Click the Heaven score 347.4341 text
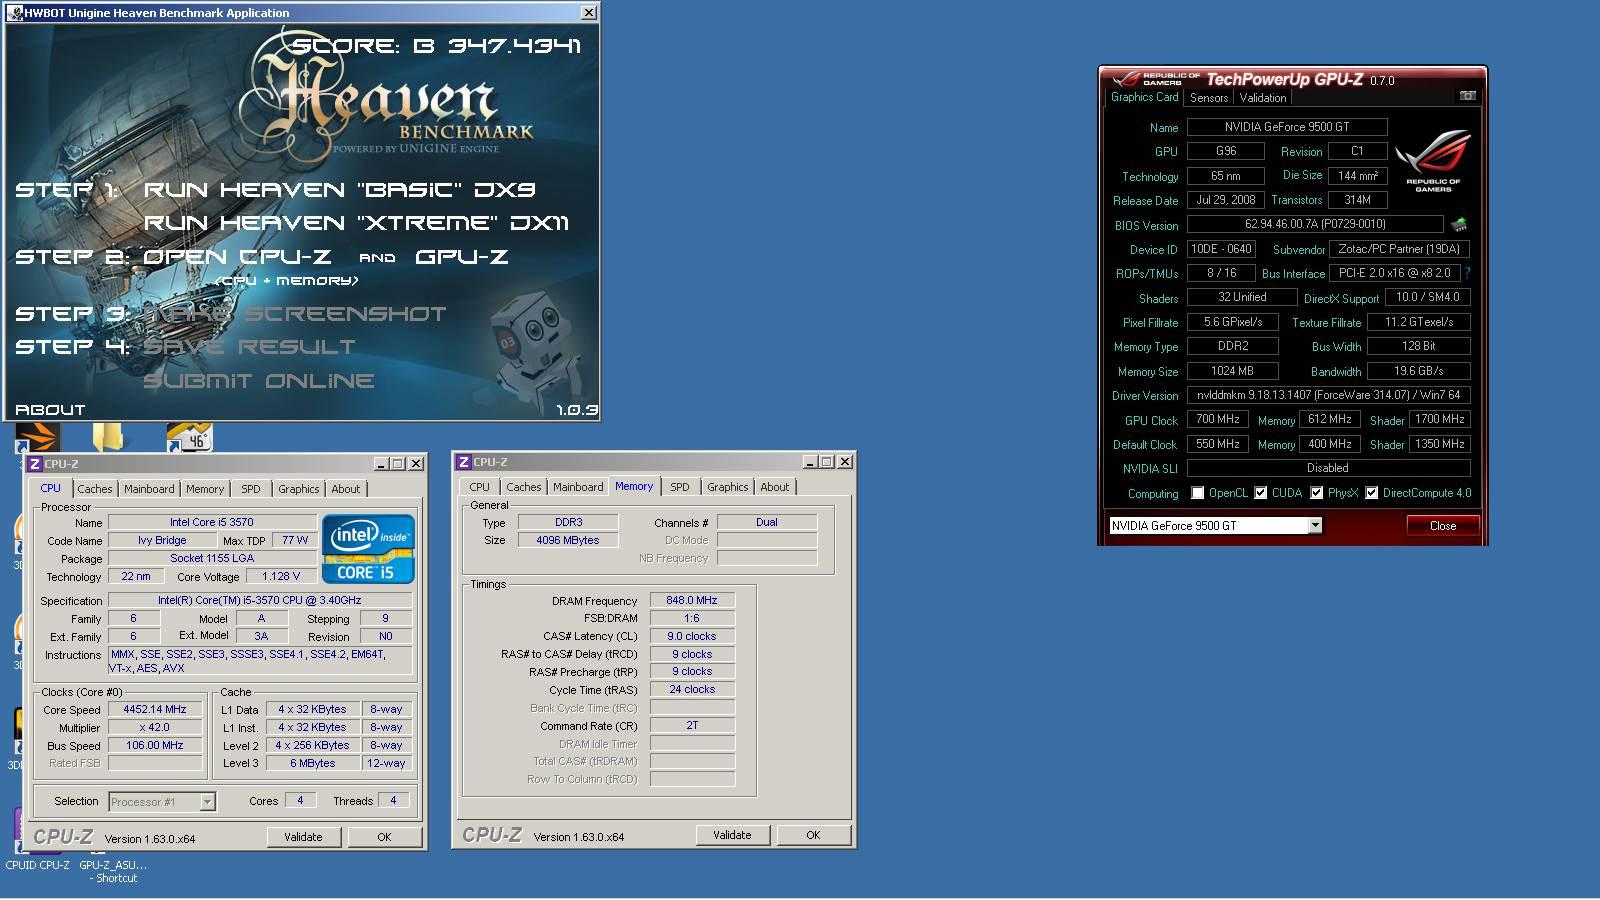The height and width of the screenshot is (900, 1600). [514, 46]
